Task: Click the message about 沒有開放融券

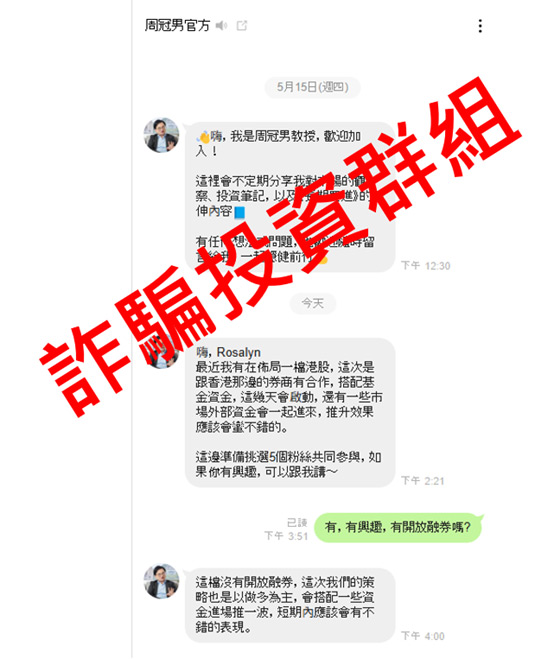Action: point(290,605)
